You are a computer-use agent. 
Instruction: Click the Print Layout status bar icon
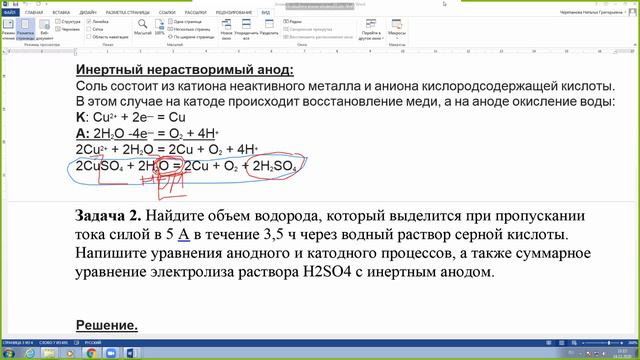[562, 343]
